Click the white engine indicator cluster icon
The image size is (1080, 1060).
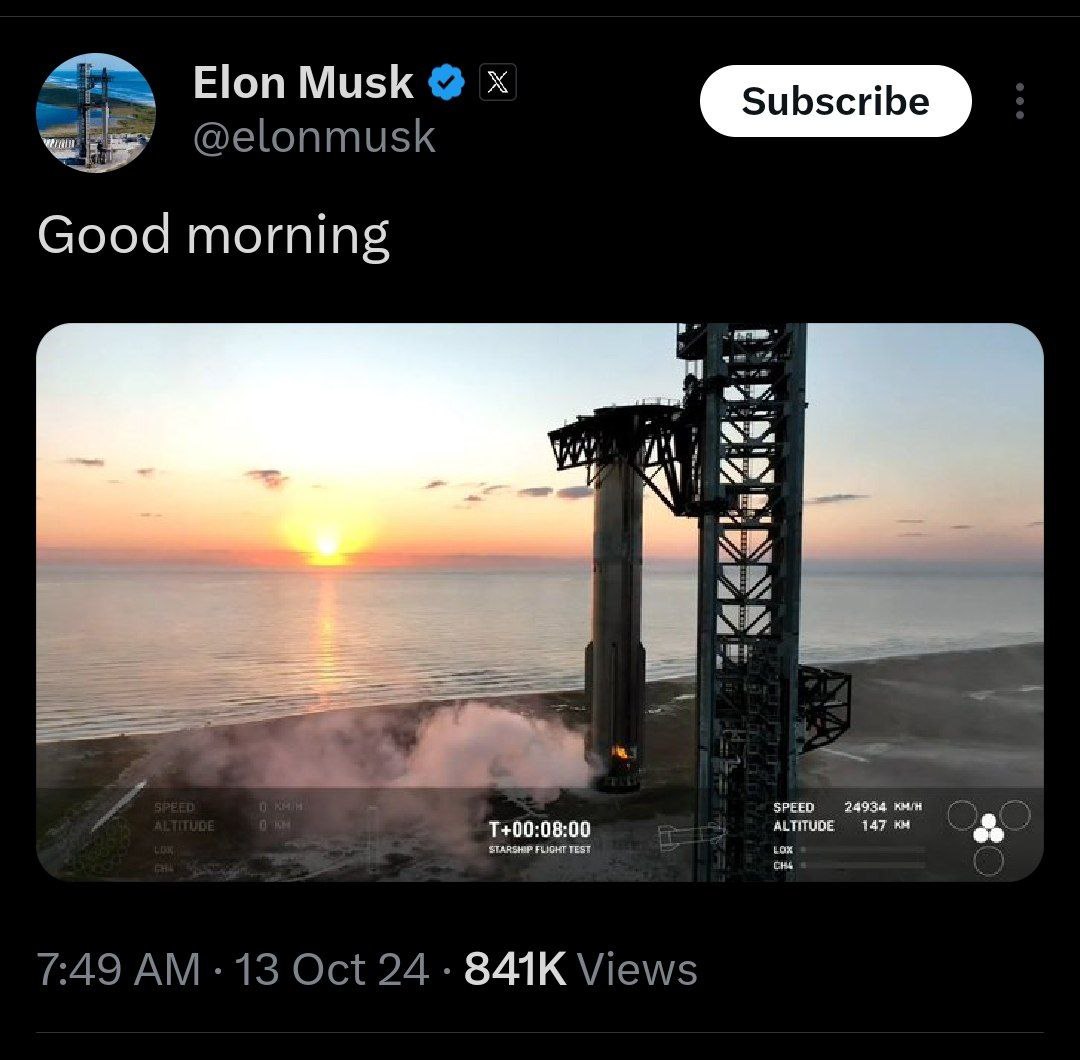[x=988, y=828]
